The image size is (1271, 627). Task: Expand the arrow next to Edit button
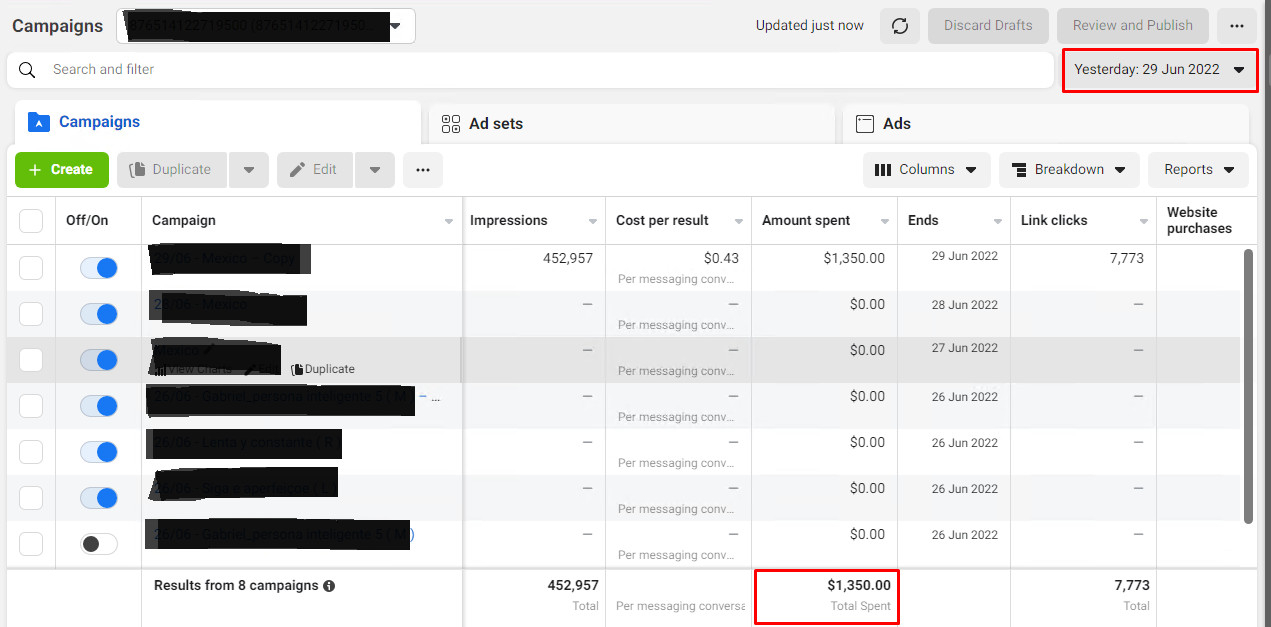tap(374, 170)
